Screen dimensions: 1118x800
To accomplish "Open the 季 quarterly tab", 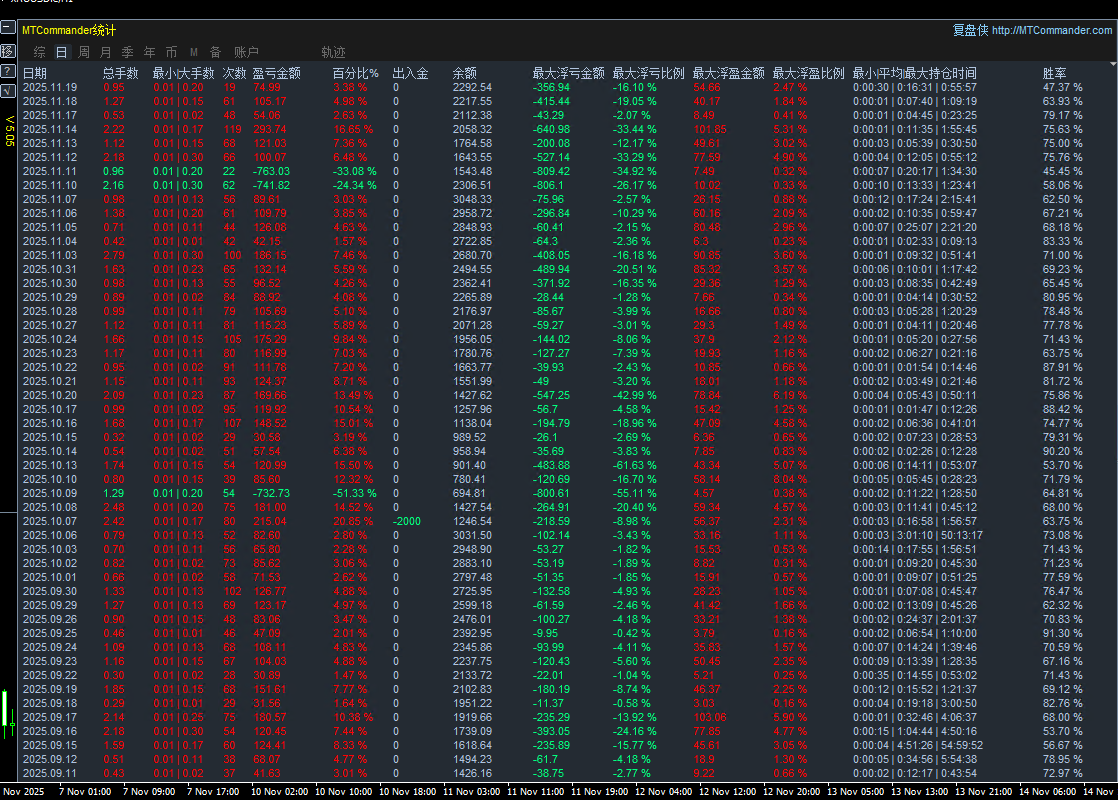I will pyautogui.click(x=128, y=52).
